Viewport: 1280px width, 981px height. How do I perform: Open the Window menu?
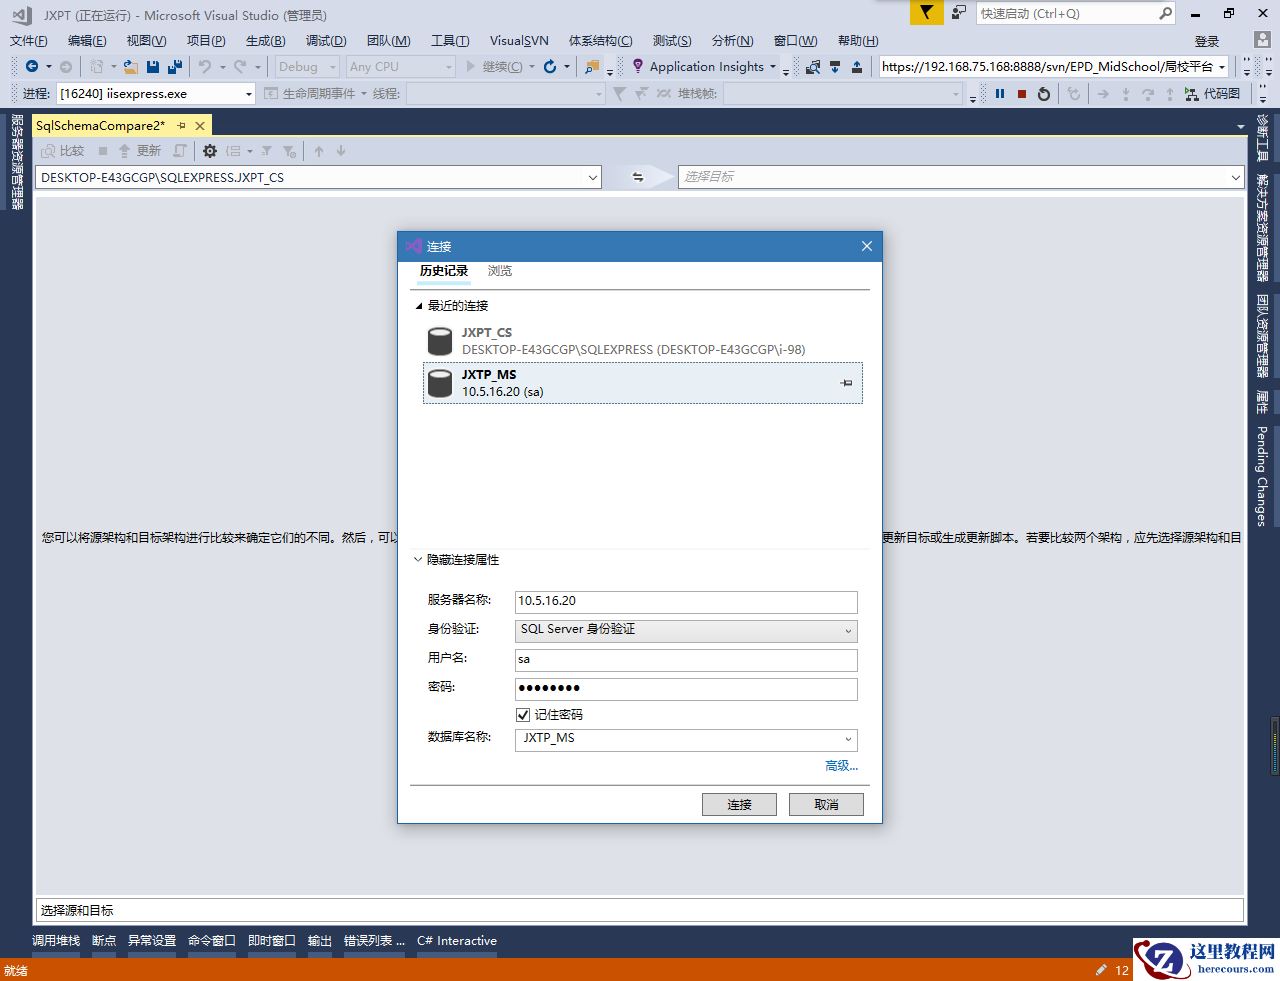pyautogui.click(x=795, y=41)
